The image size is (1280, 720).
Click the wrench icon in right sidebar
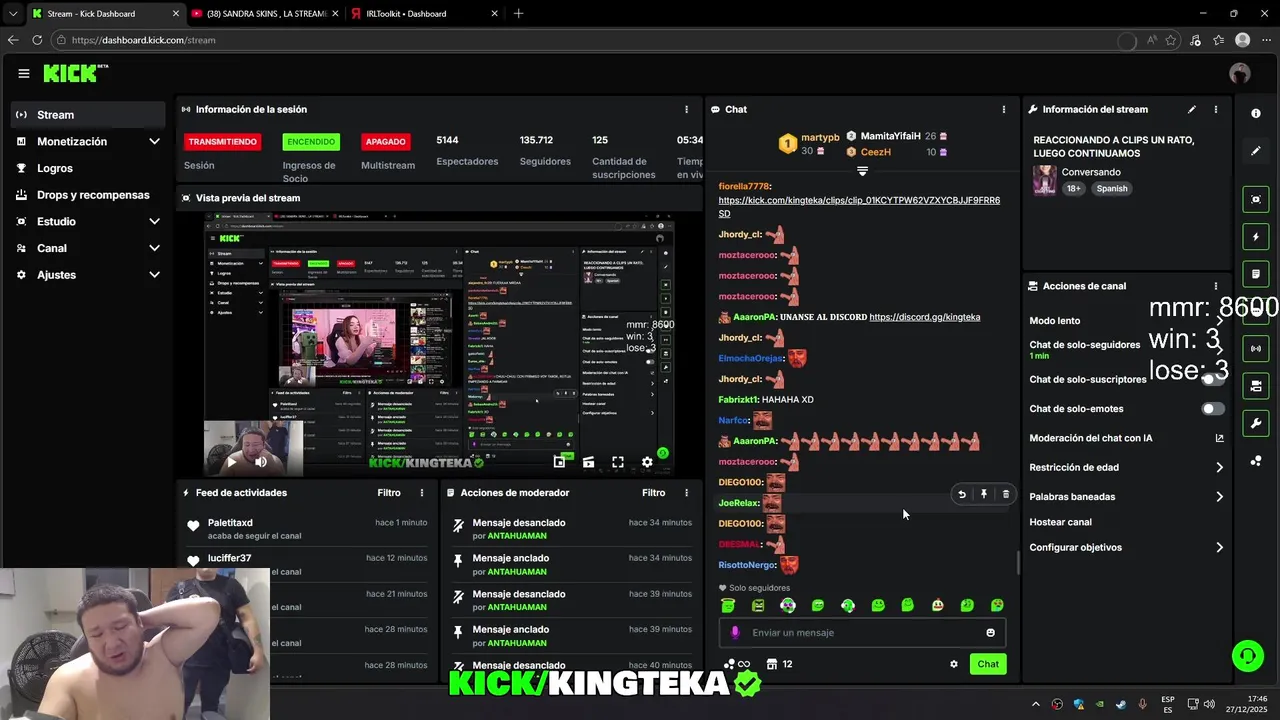pyautogui.click(x=1256, y=423)
